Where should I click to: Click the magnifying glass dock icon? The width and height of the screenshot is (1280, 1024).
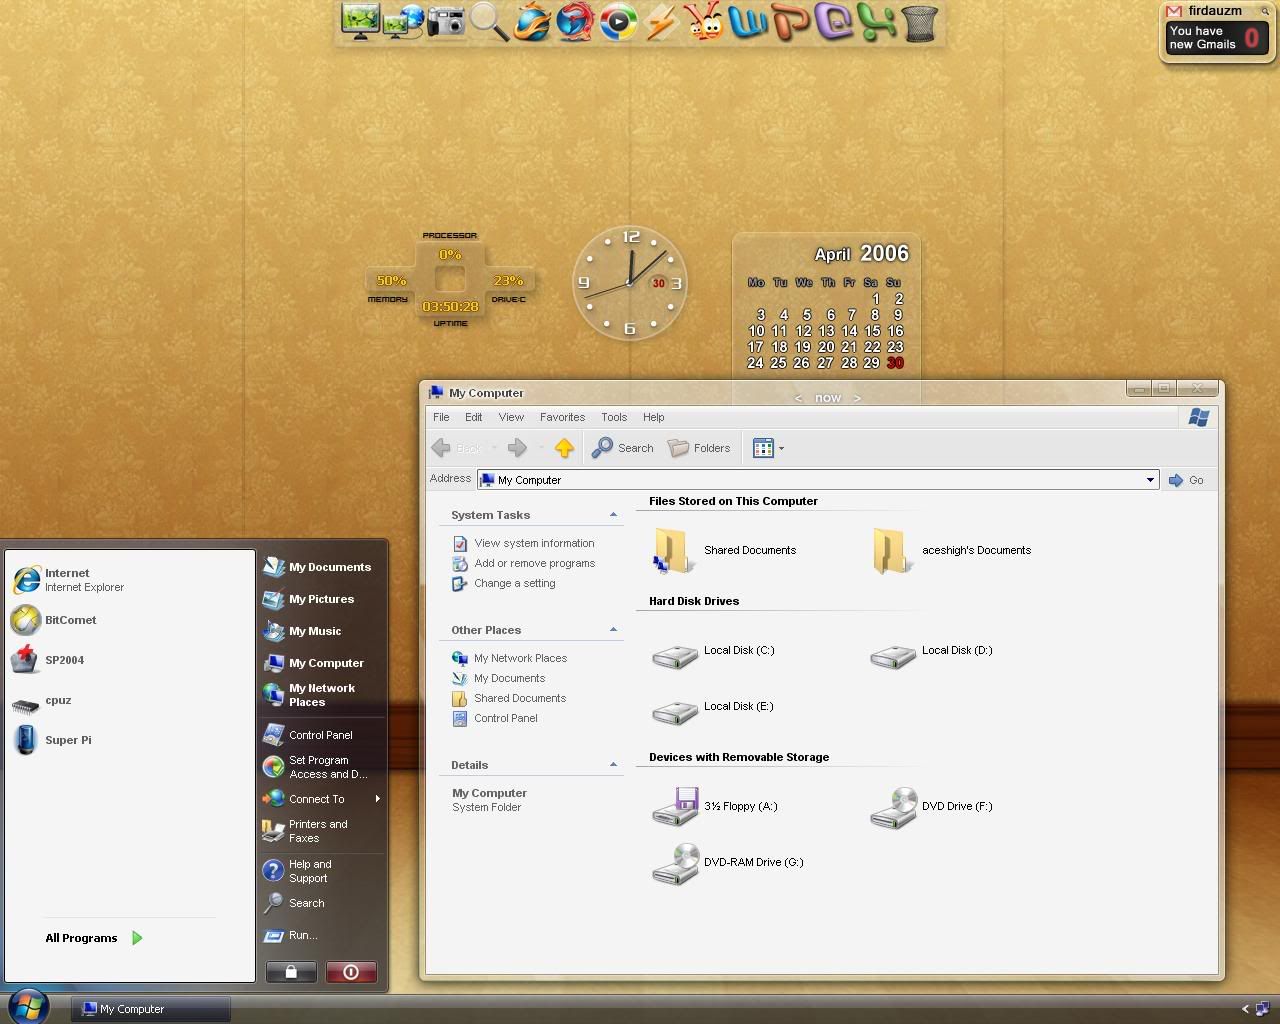pyautogui.click(x=489, y=22)
